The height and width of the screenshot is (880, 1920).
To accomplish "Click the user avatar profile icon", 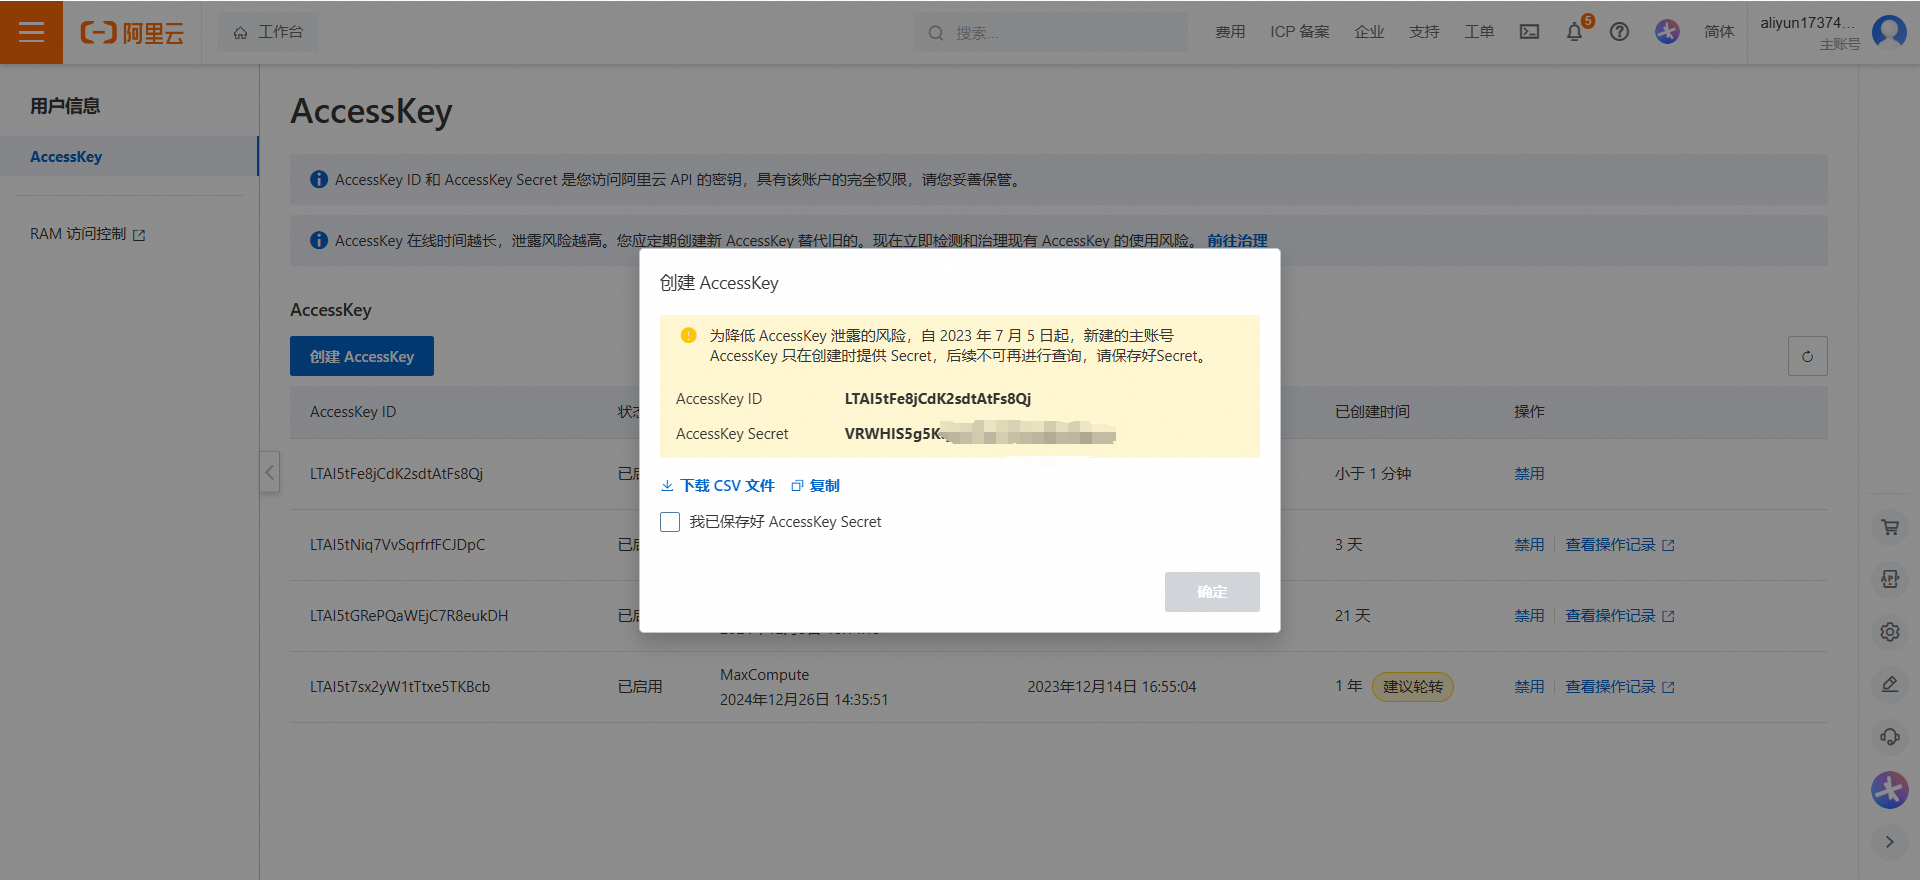I will click(1888, 32).
